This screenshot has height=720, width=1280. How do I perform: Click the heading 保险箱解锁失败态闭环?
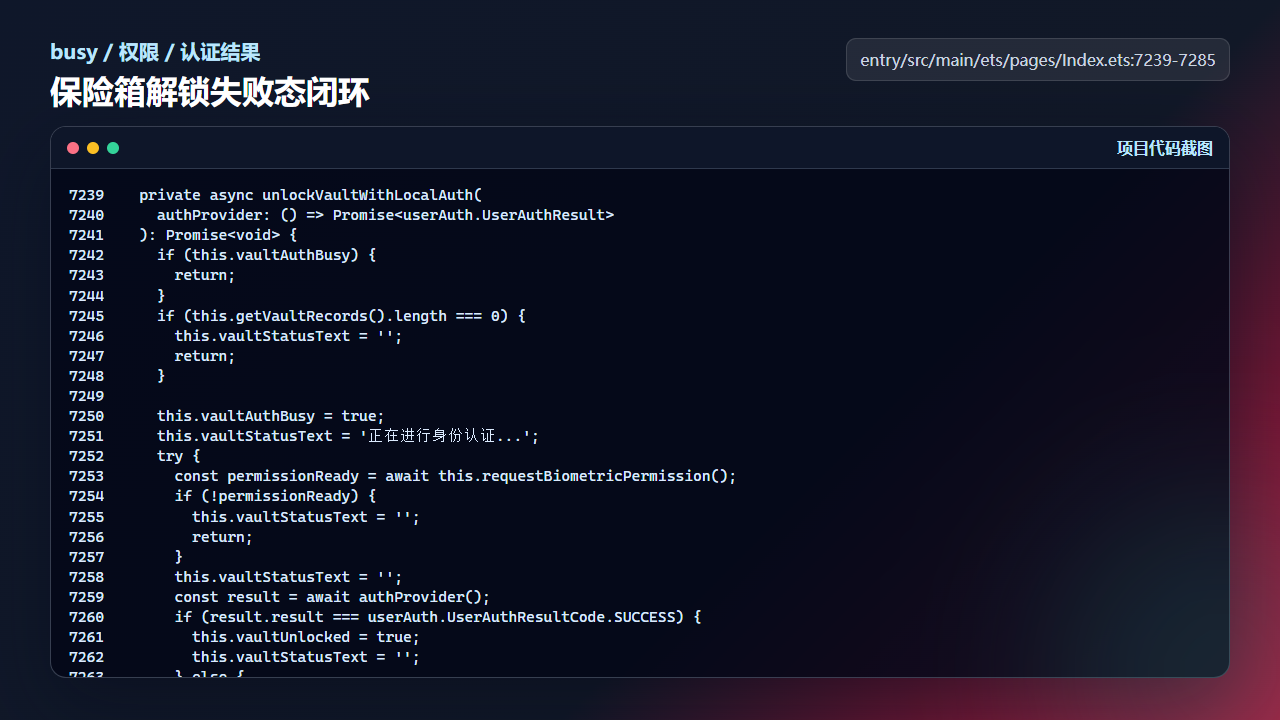210,93
